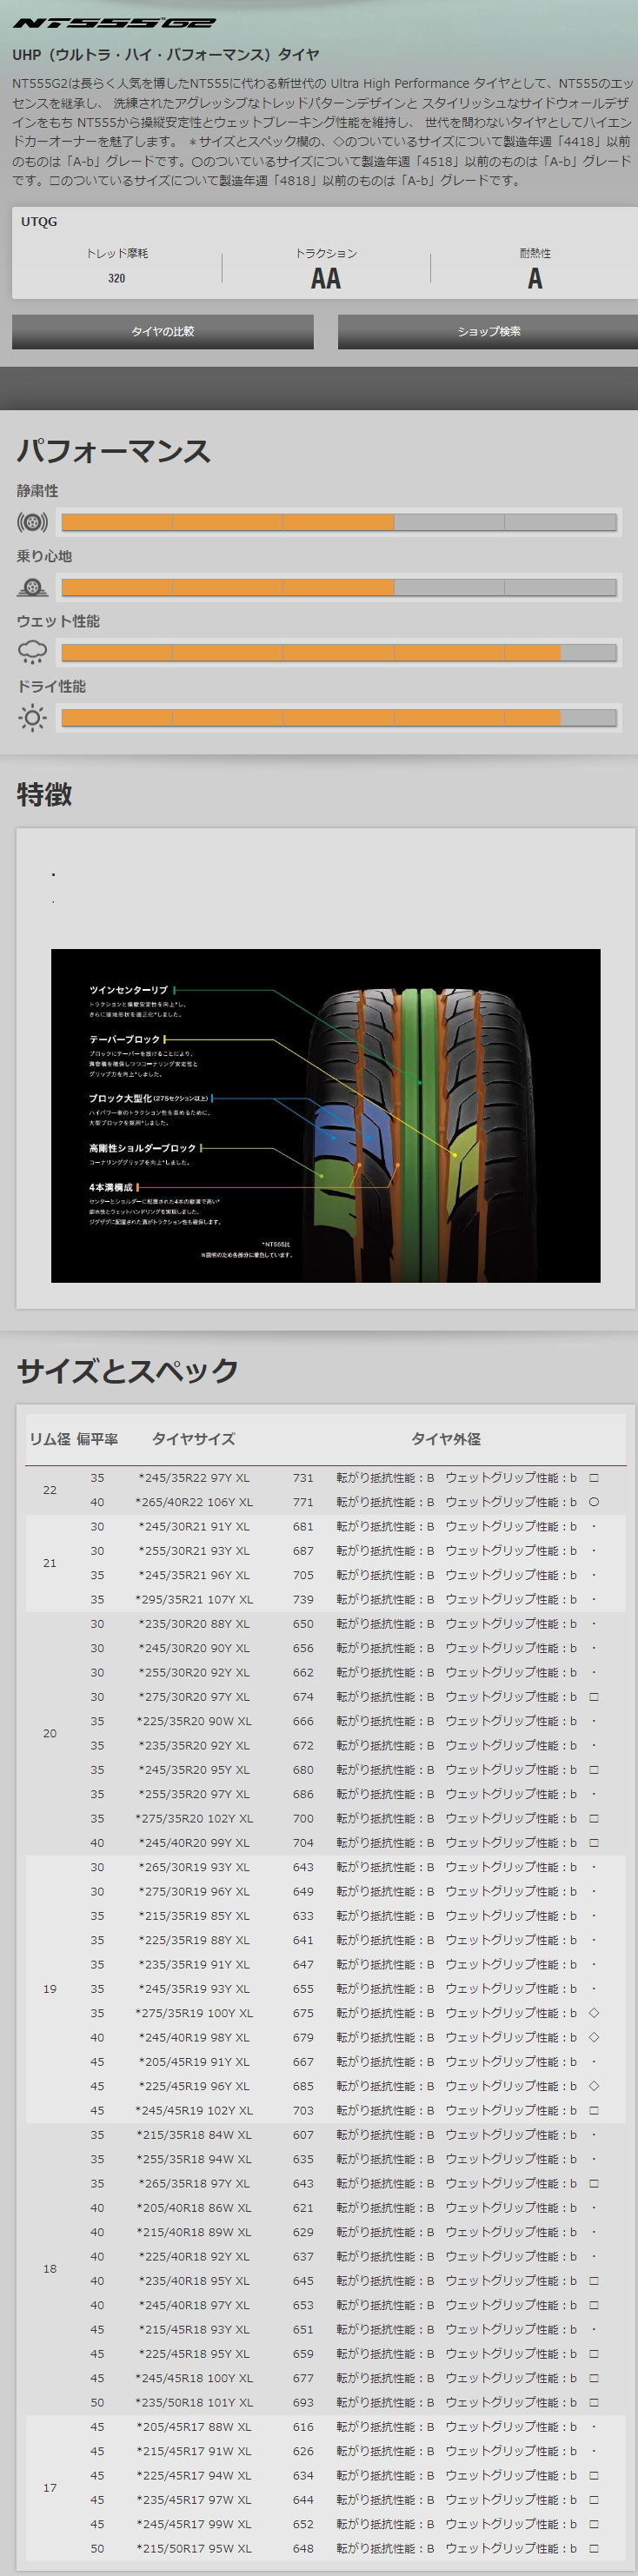Viewport: 638px width, 2576px height.
Task: Click the rim diameter 20 cell
Action: click(x=50, y=1734)
